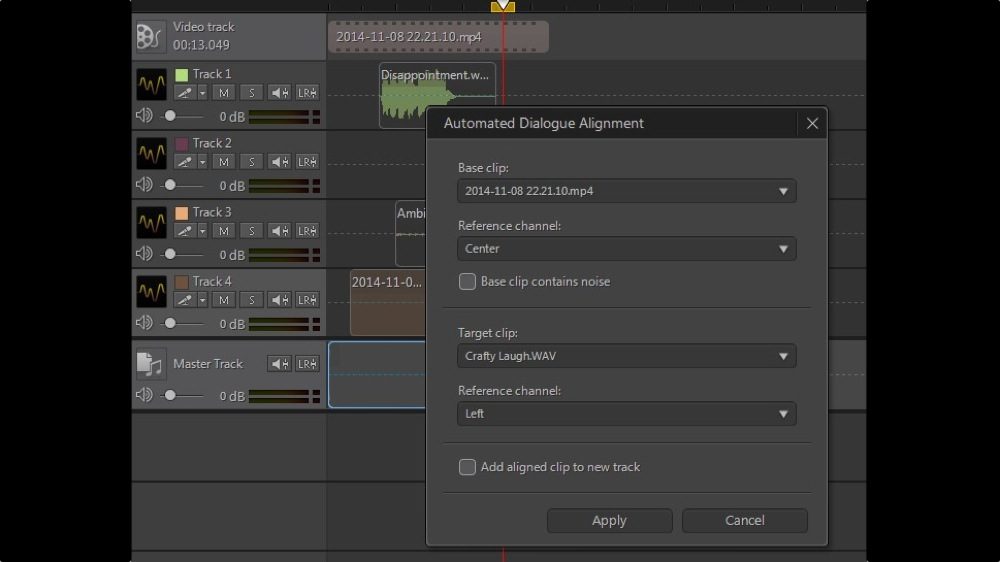Click Track 3 speaker effect icon
The image size is (1000, 562).
[279, 231]
